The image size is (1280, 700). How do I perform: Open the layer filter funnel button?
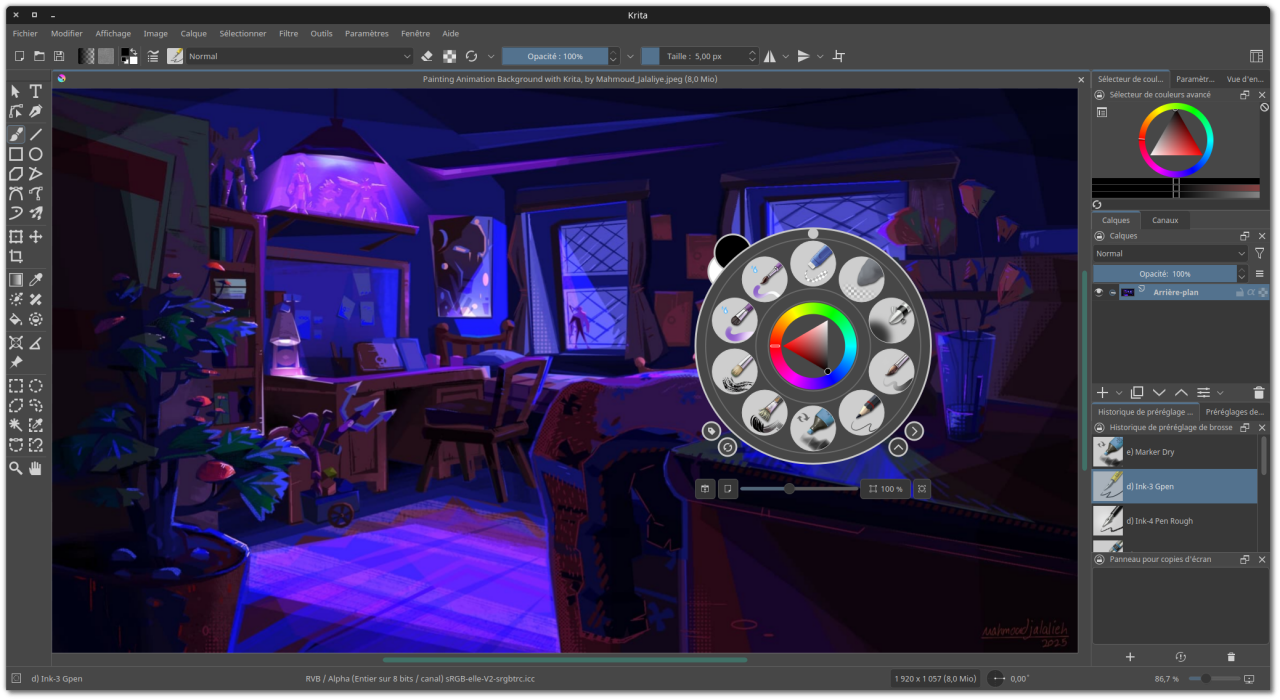1260,254
